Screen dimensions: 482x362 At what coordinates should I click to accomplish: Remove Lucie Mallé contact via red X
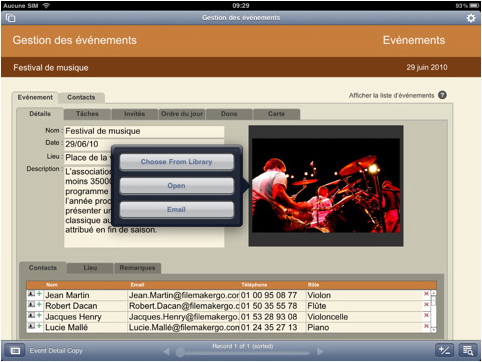pos(426,326)
